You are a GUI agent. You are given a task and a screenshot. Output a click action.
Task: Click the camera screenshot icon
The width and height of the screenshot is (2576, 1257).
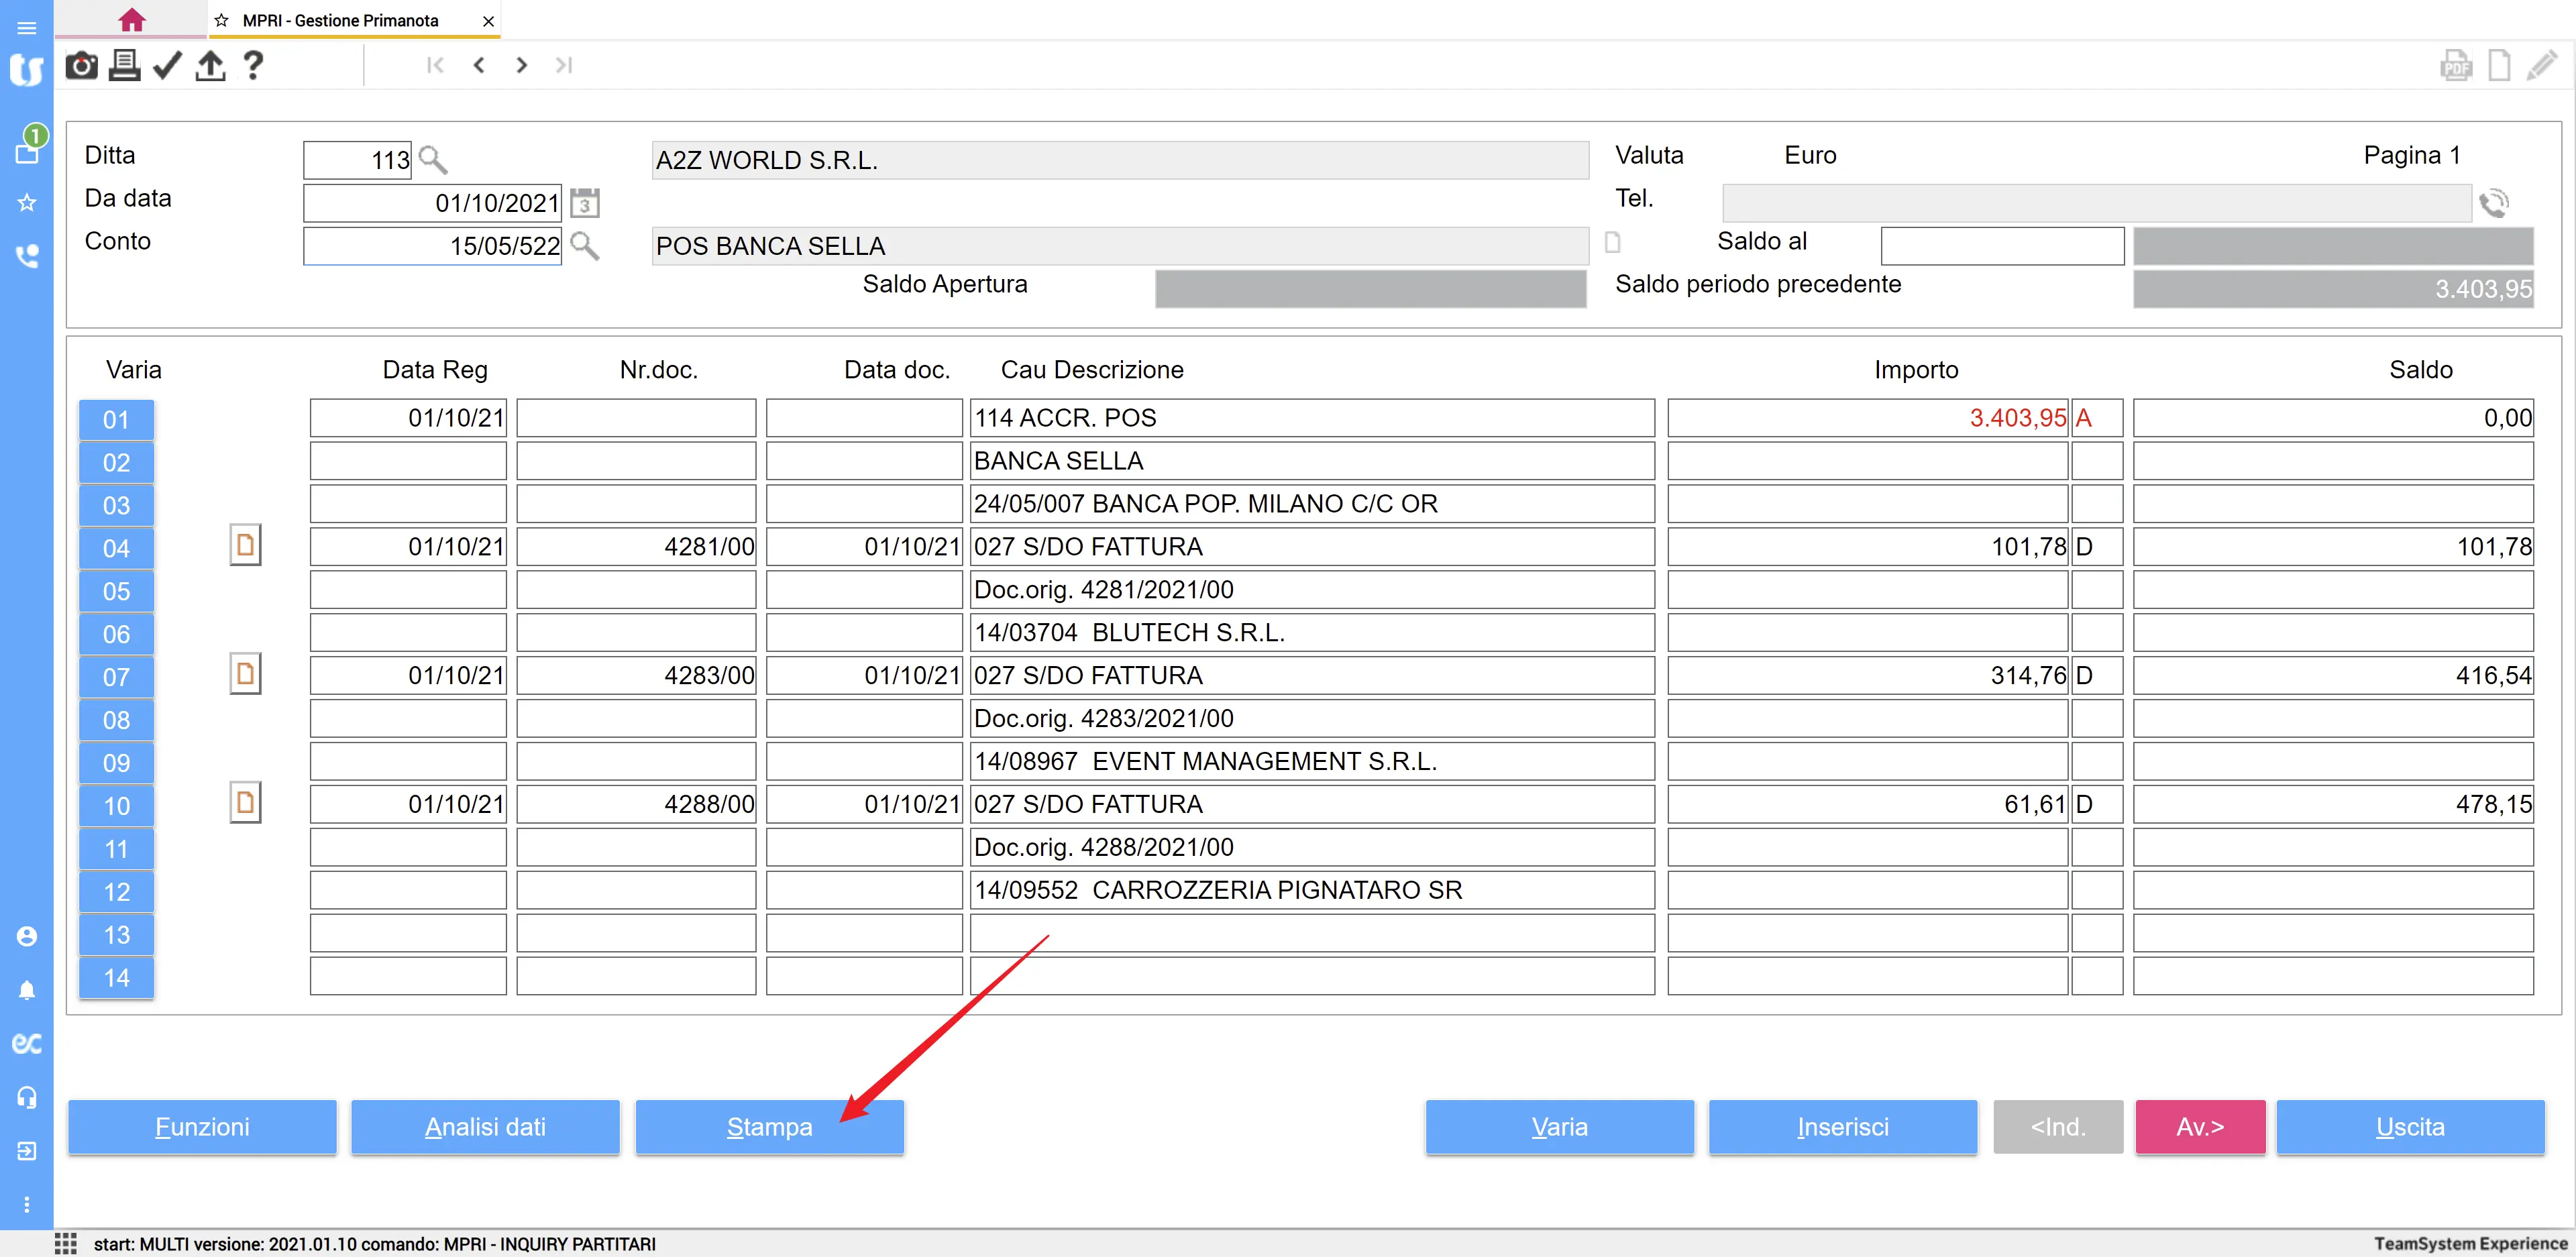click(81, 66)
